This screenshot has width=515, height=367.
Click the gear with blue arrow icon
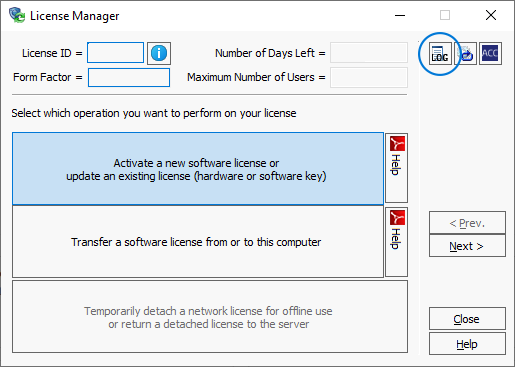coord(466,53)
